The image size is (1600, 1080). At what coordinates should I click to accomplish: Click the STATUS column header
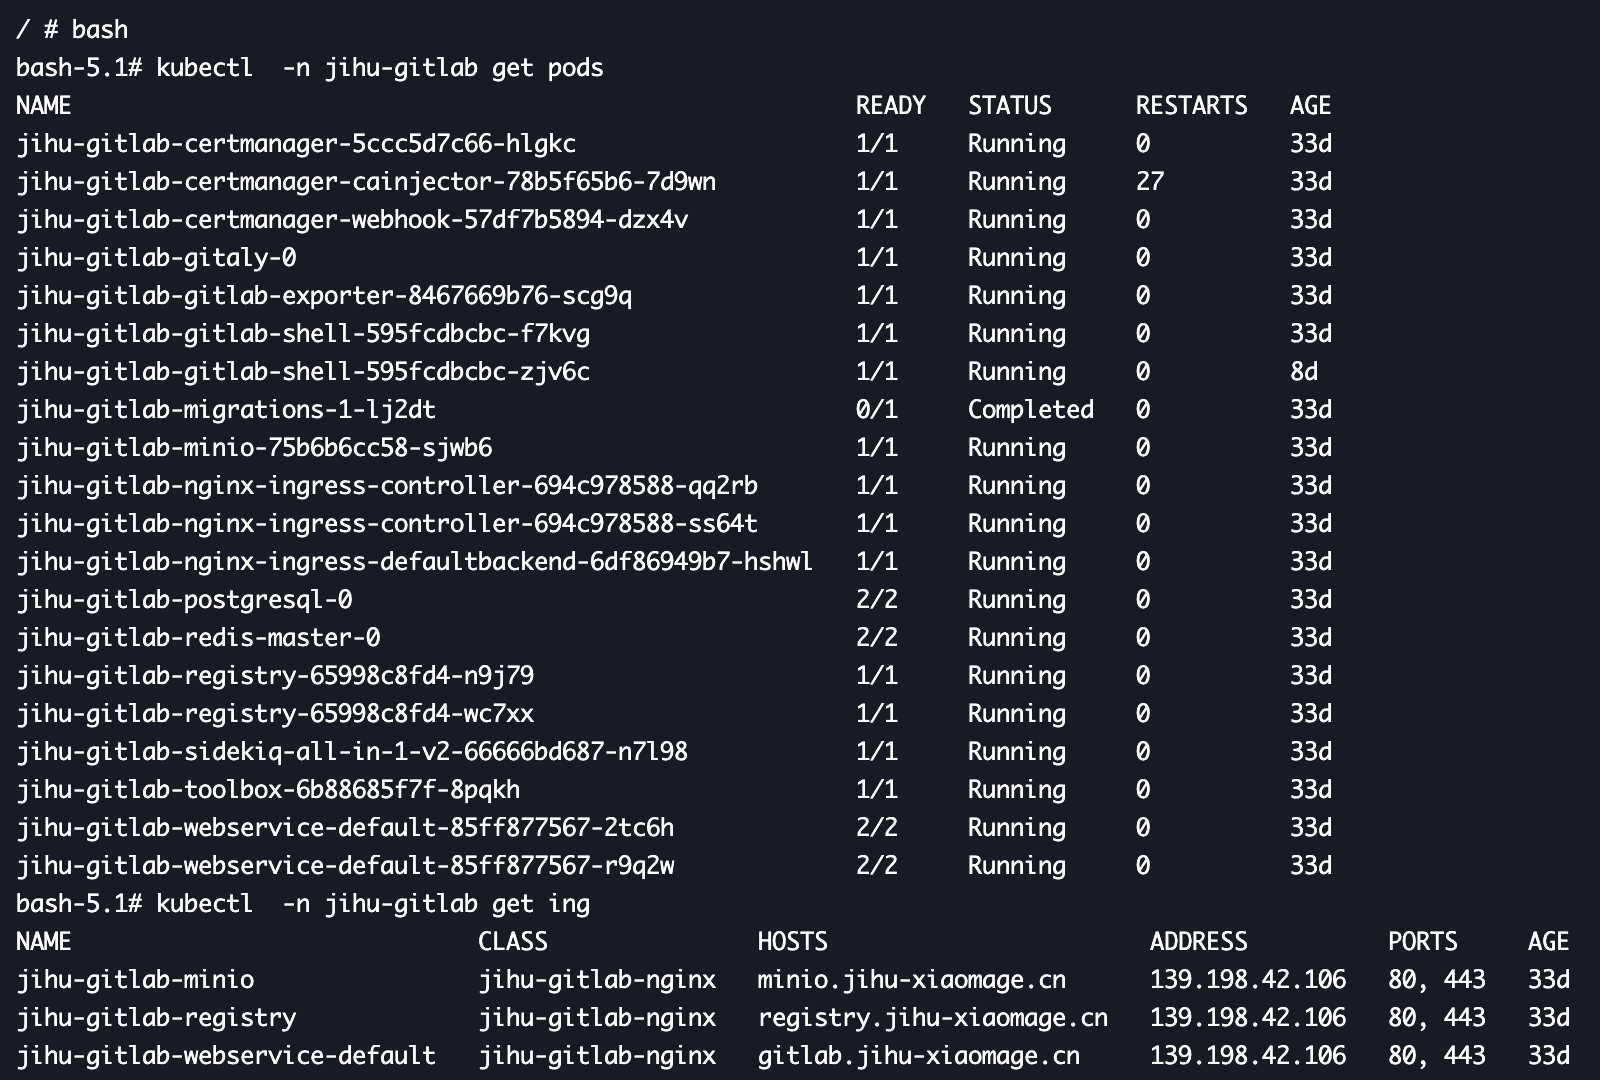tap(1010, 106)
